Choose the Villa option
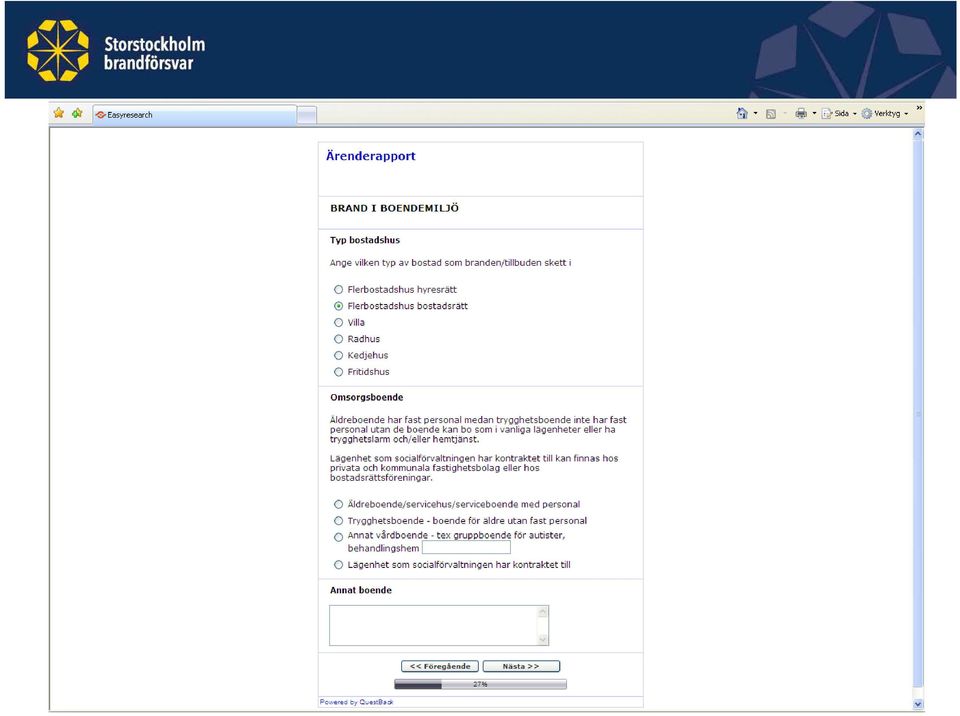The image size is (960, 716). (339, 323)
